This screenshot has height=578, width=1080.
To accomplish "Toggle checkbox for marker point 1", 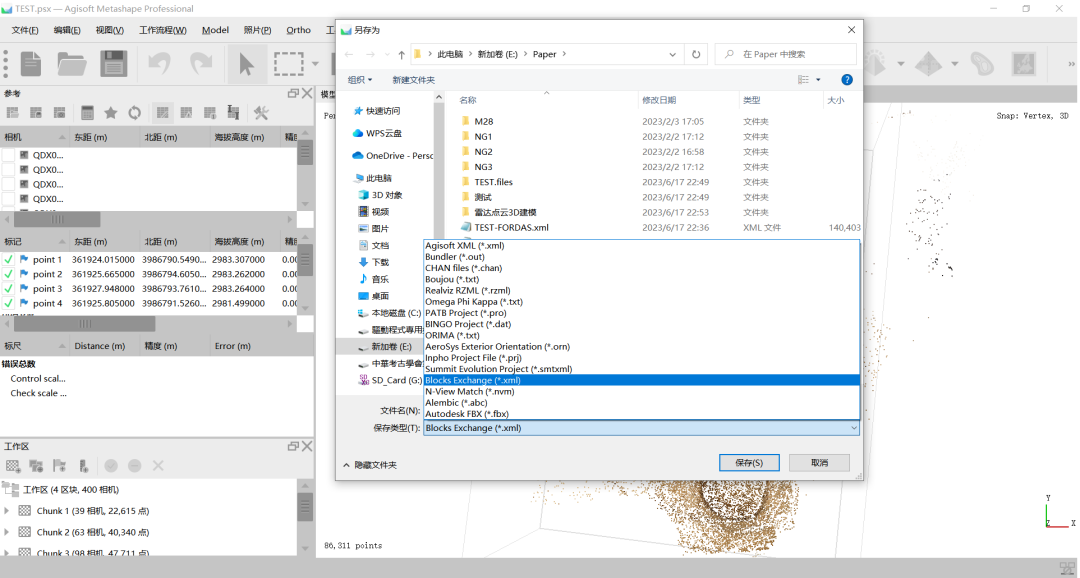I will click(8, 260).
